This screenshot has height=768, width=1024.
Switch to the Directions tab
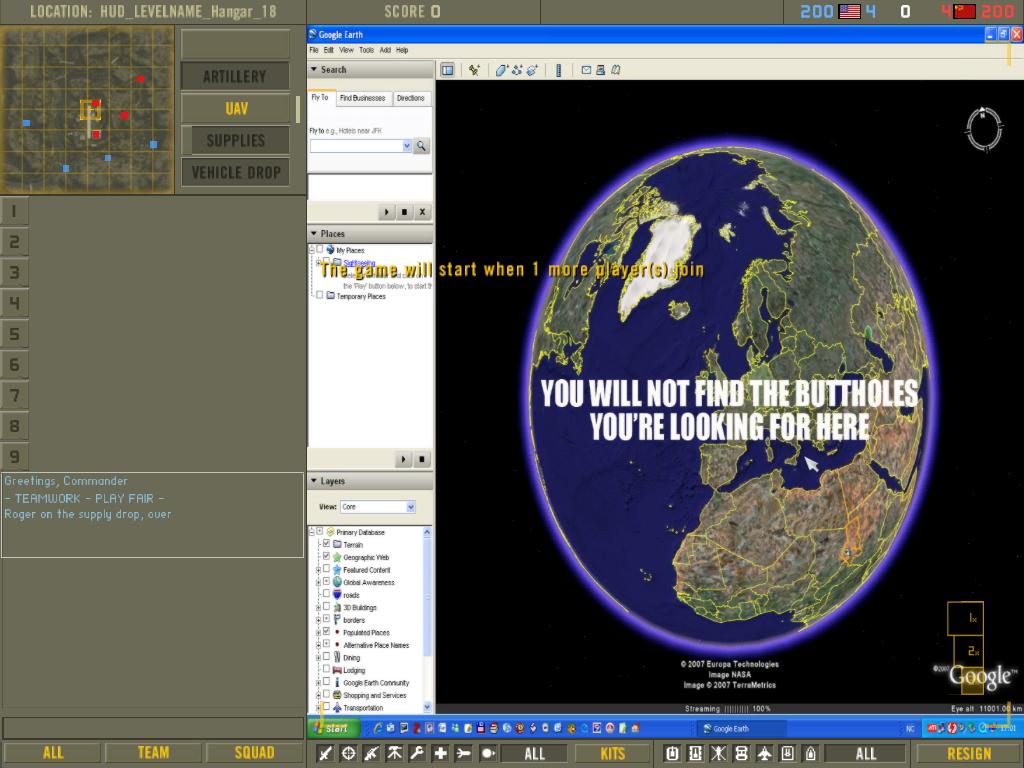(410, 98)
